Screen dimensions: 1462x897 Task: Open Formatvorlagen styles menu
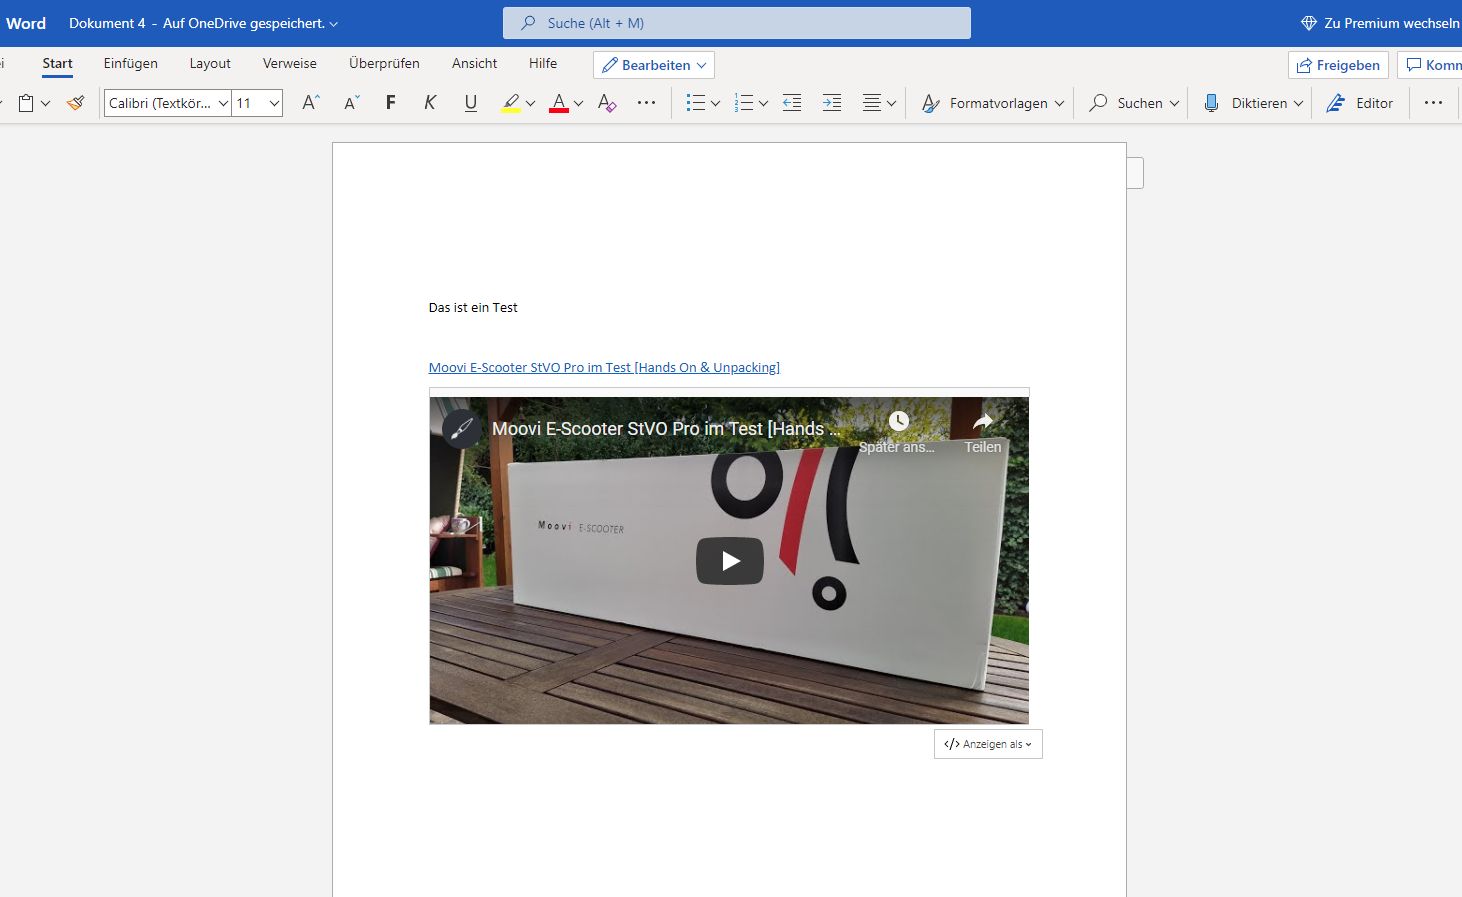992,103
